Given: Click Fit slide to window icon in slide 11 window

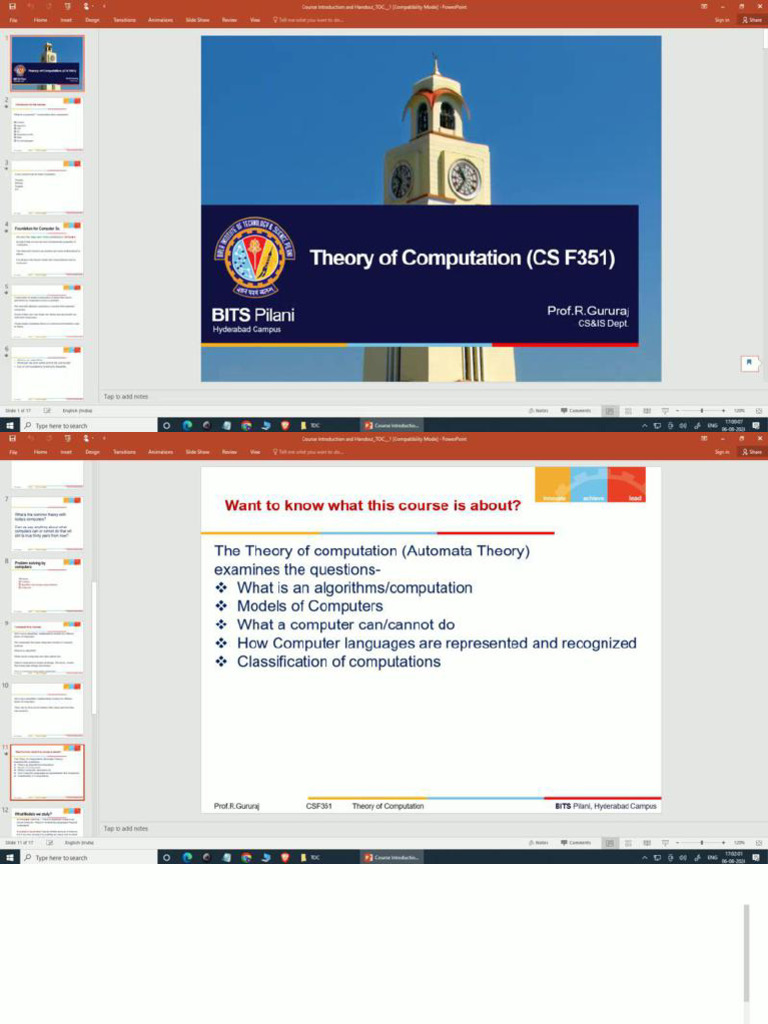Looking at the screenshot, I should pos(759,843).
